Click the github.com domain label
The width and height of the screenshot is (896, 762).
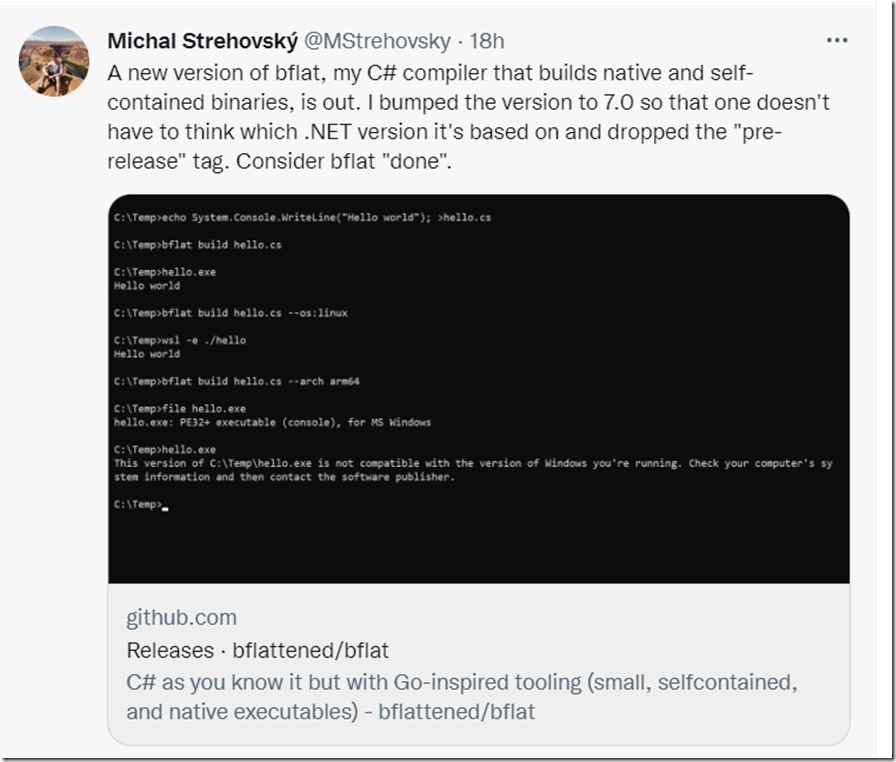[x=181, y=618]
